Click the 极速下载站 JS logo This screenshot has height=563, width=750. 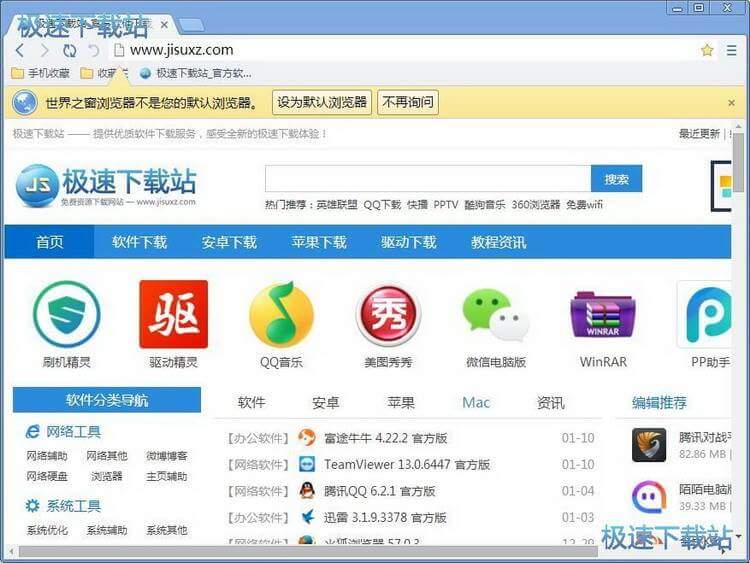[x=106, y=186]
